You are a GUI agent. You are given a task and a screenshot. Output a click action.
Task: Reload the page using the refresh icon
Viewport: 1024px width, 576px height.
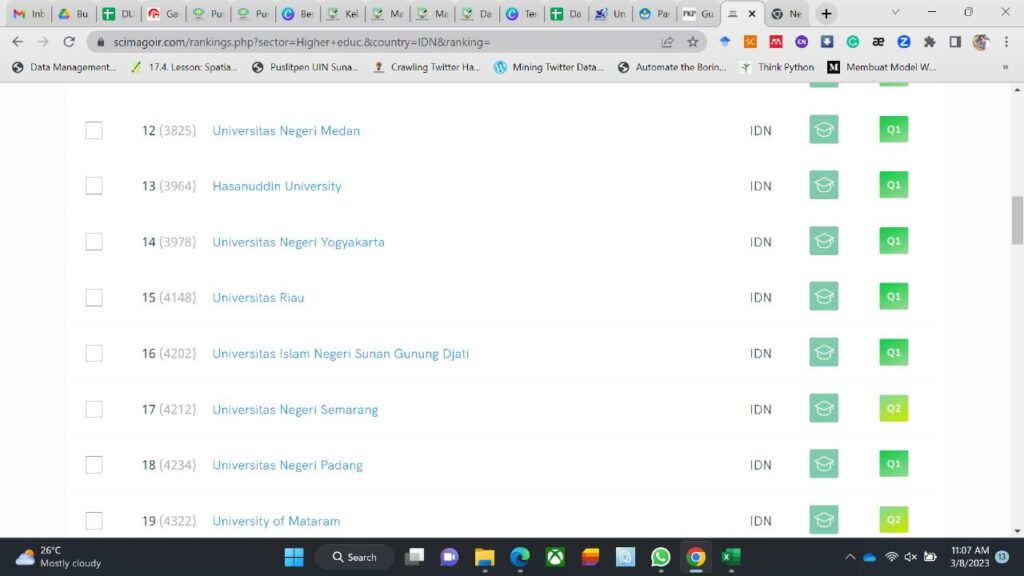click(x=69, y=42)
